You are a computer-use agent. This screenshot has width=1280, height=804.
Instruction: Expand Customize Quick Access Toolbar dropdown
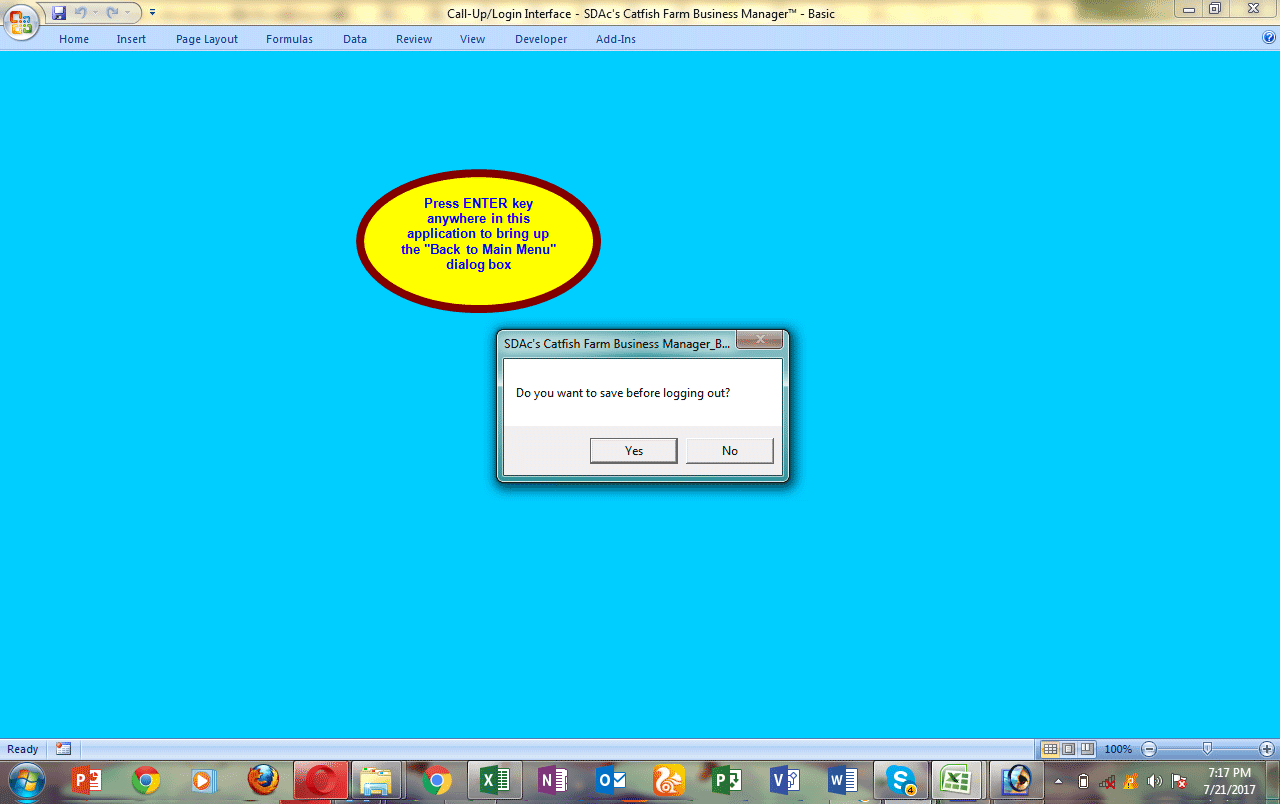[152, 13]
